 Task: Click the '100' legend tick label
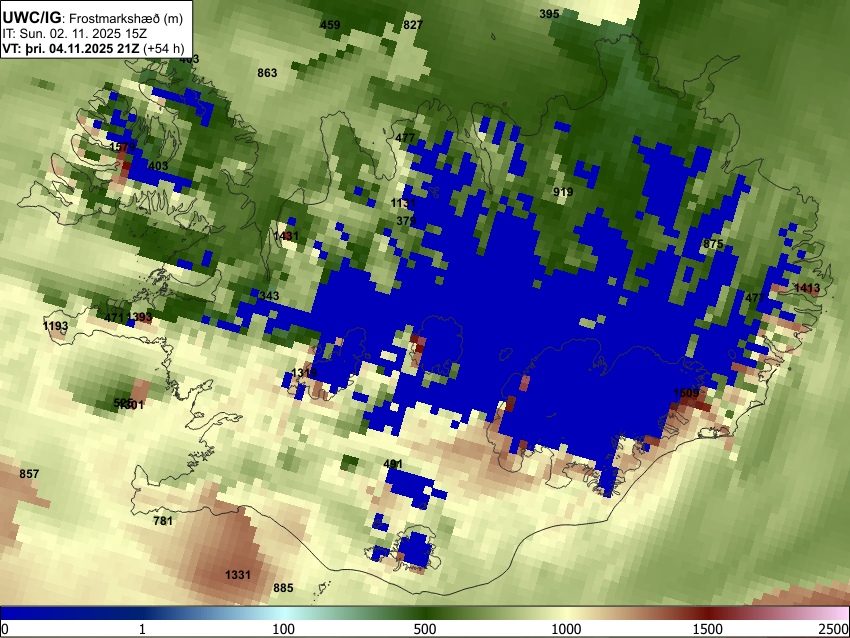(284, 629)
